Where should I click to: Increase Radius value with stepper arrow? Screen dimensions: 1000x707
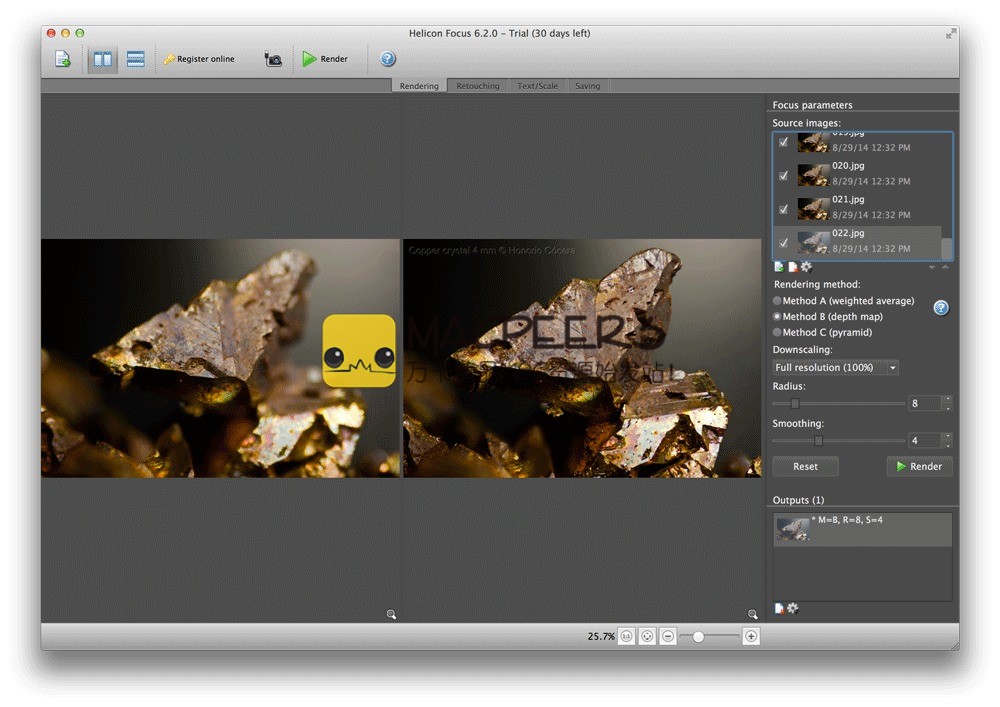click(x=947, y=399)
